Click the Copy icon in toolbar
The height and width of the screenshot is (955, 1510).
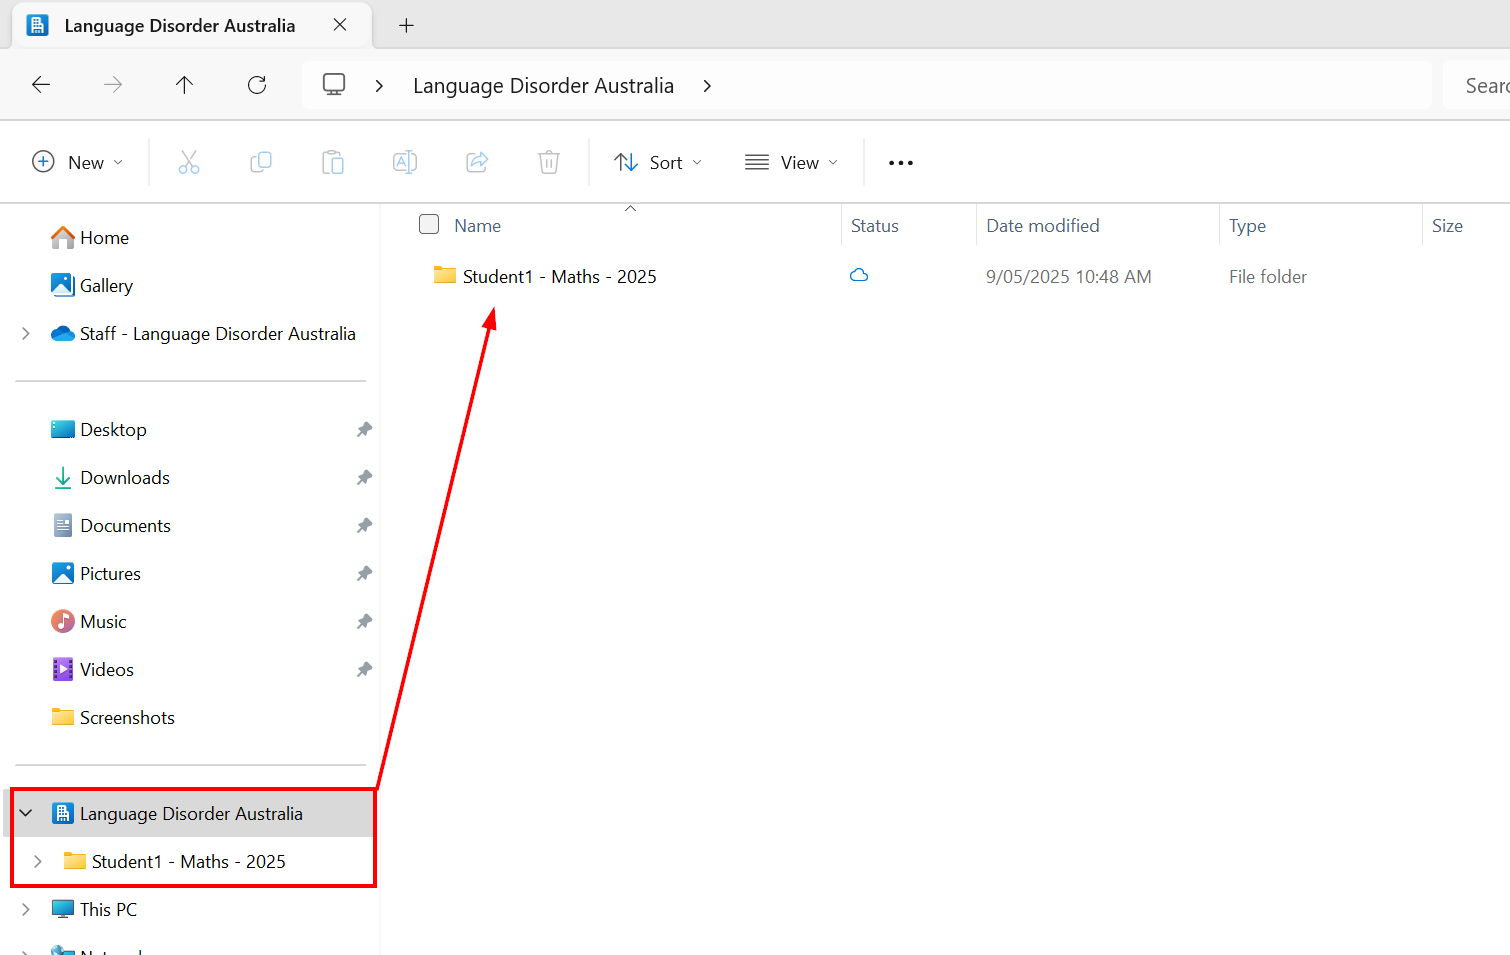[x=261, y=162]
